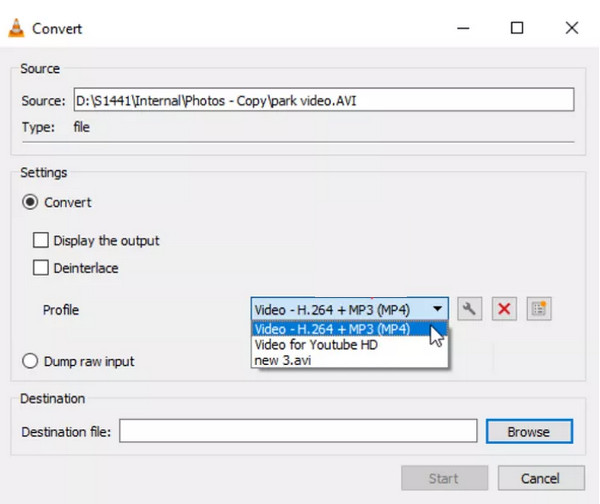Create a new profile icon button
This screenshot has width=600, height=504.
pyautogui.click(x=539, y=309)
